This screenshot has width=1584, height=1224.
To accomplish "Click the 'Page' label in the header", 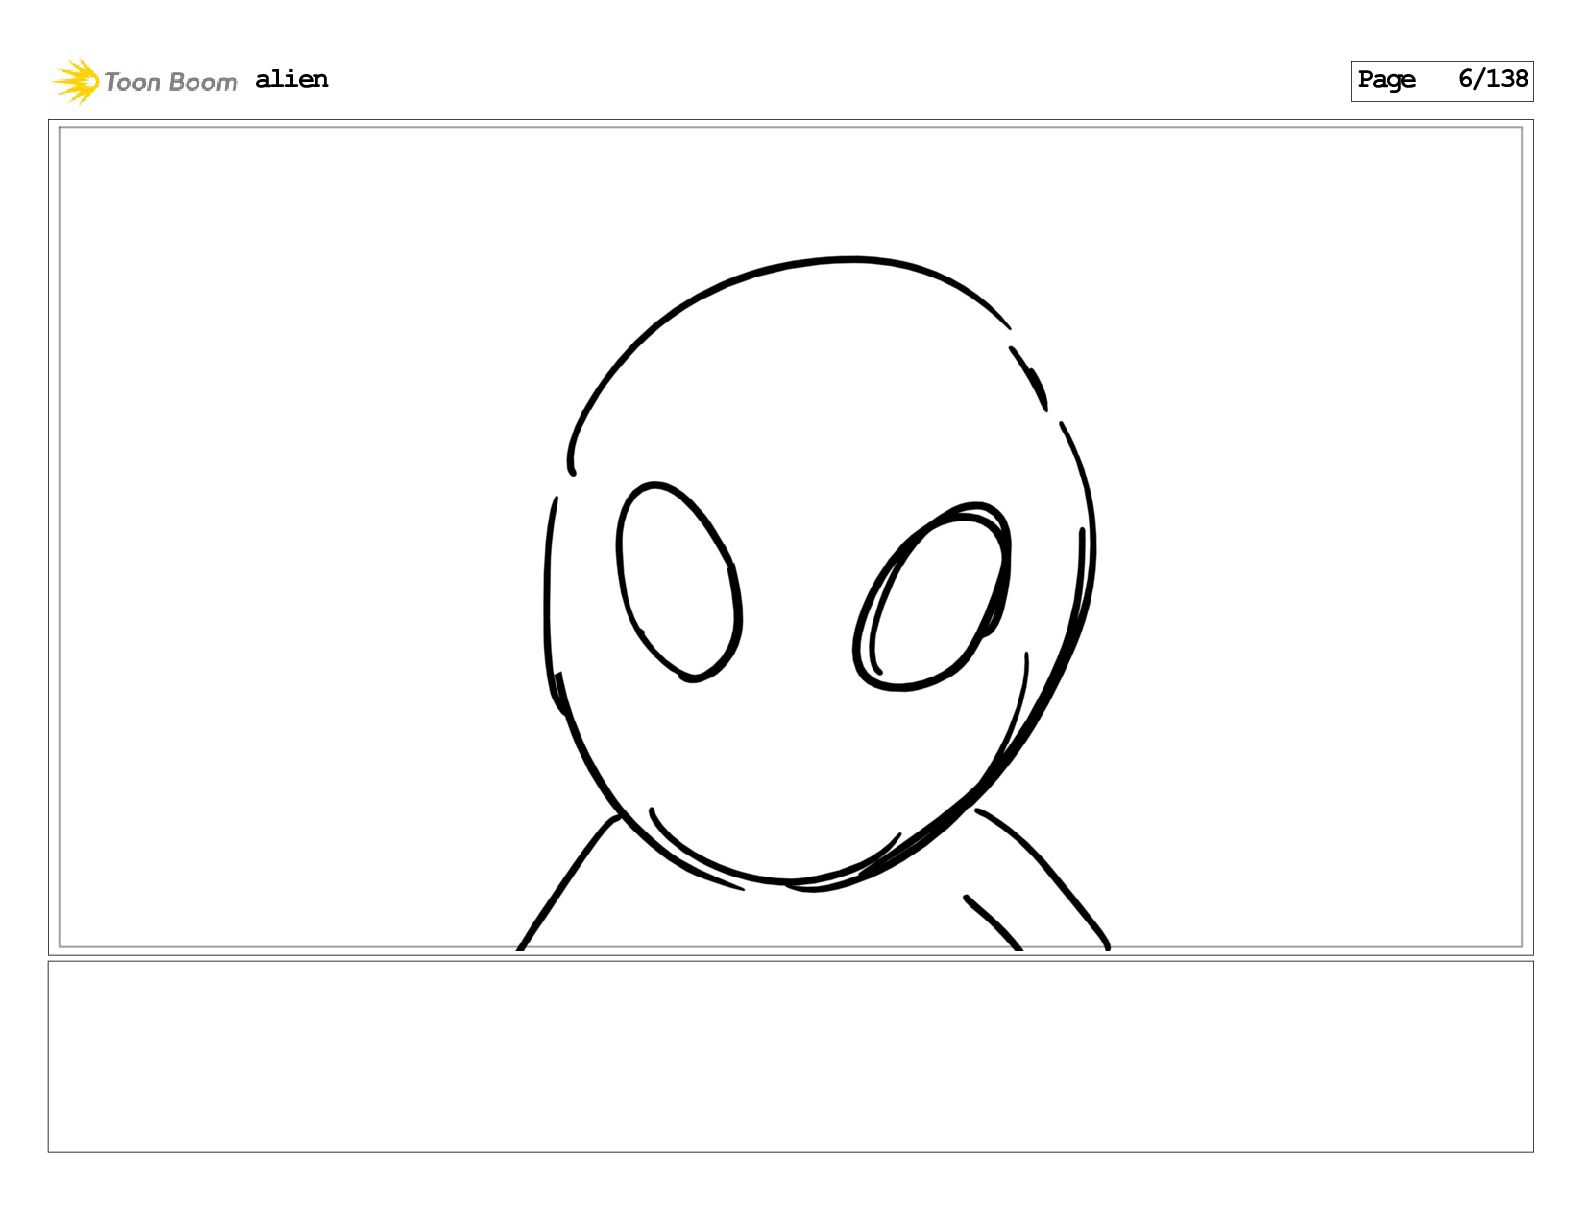I will click(1386, 80).
